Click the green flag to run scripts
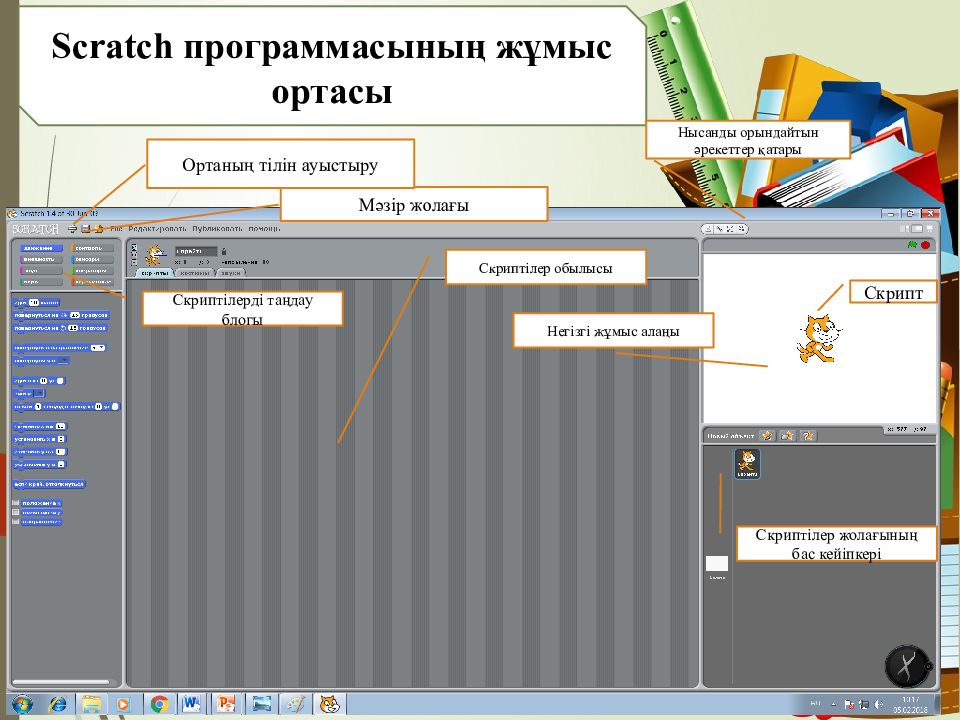The width and height of the screenshot is (960, 720). tap(912, 243)
